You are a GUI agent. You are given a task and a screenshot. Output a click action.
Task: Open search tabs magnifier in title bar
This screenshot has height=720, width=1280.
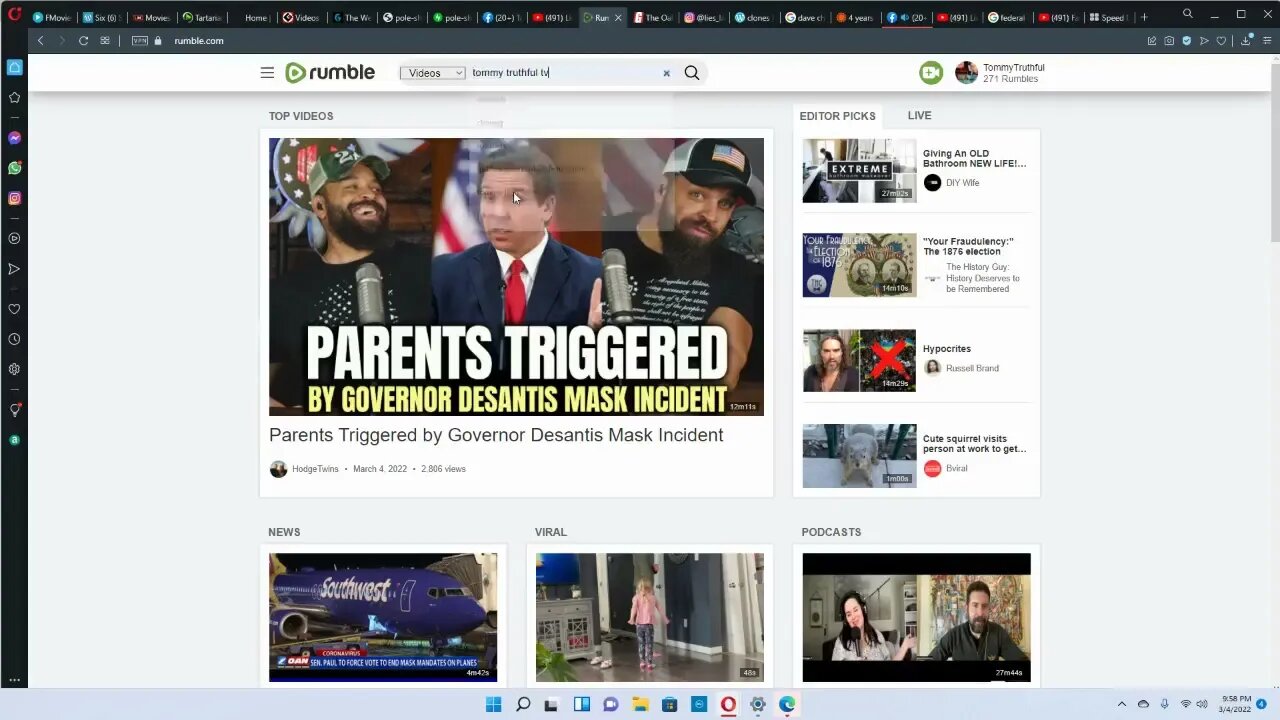click(x=1187, y=14)
